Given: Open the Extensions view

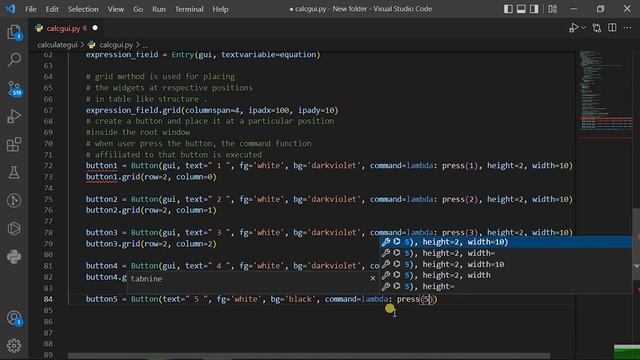Looking at the screenshot, I should click(14, 144).
